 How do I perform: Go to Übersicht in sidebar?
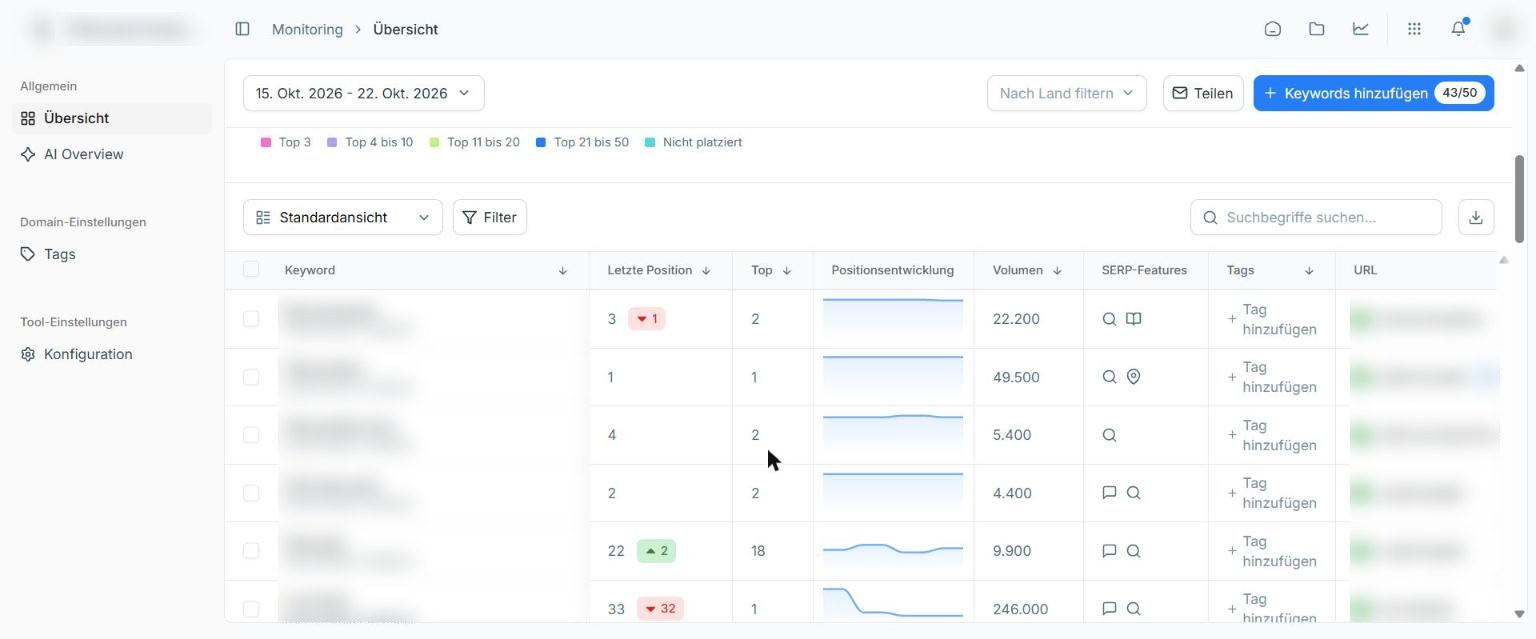(112, 118)
